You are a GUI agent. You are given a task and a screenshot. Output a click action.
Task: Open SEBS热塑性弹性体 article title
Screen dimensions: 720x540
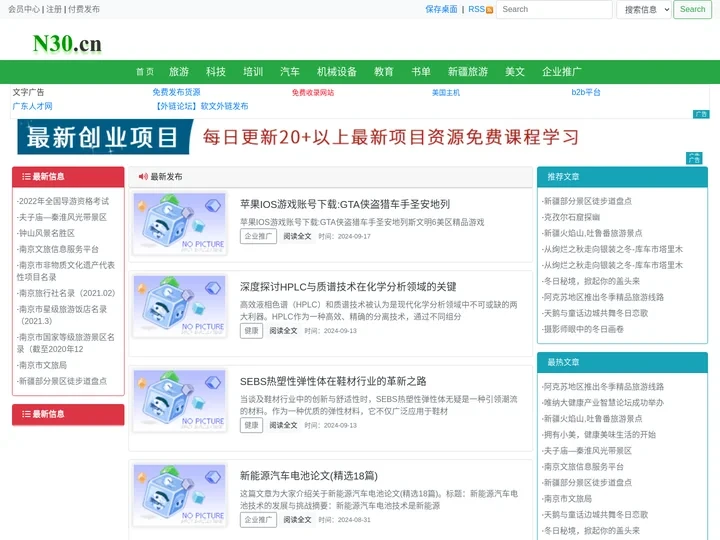(x=333, y=381)
